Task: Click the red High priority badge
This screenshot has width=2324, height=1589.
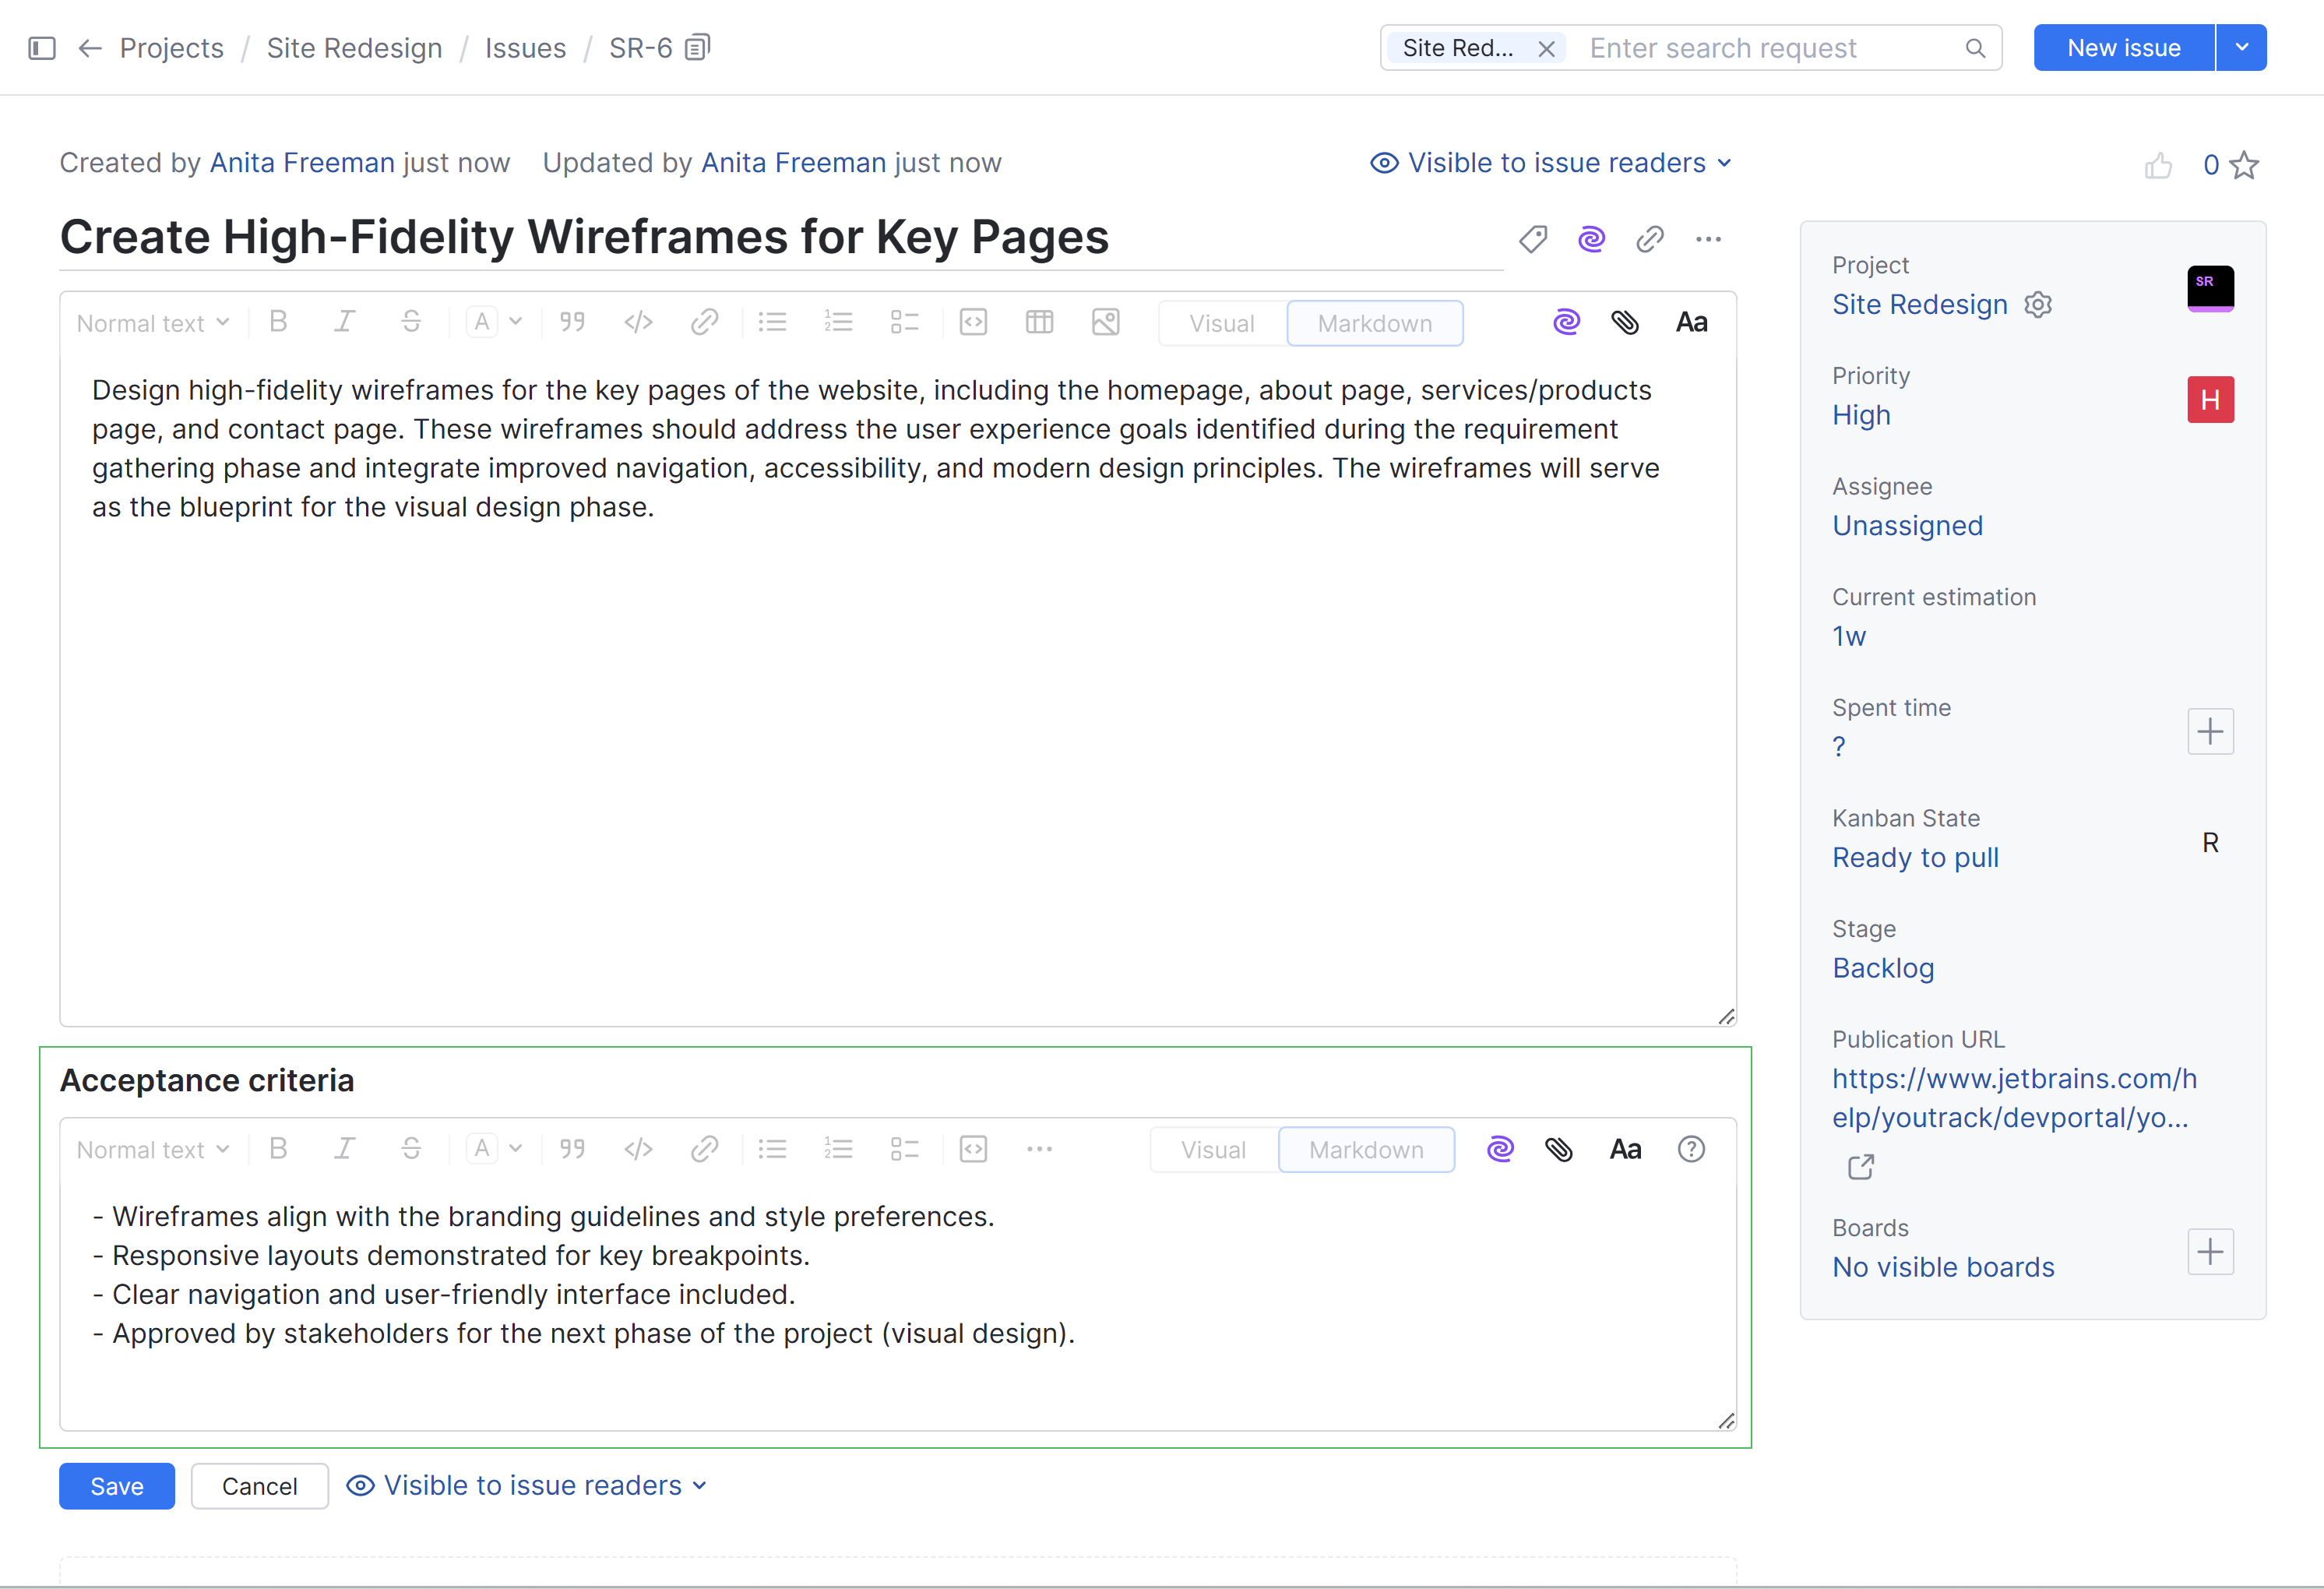Action: tap(2210, 400)
